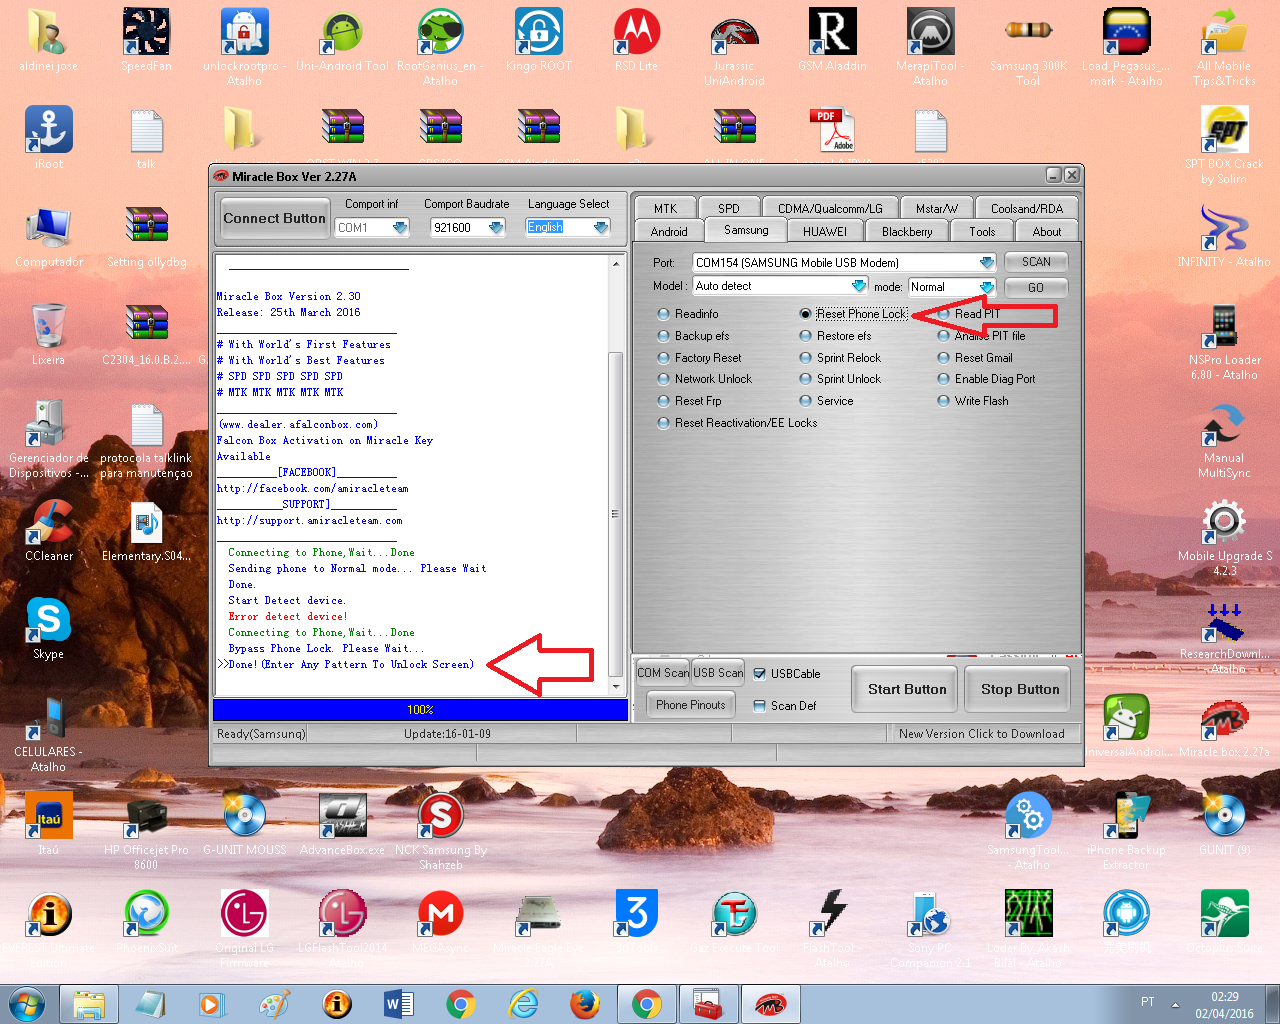Open the Comport Baudrate dropdown
This screenshot has height=1024, width=1280.
[496, 228]
